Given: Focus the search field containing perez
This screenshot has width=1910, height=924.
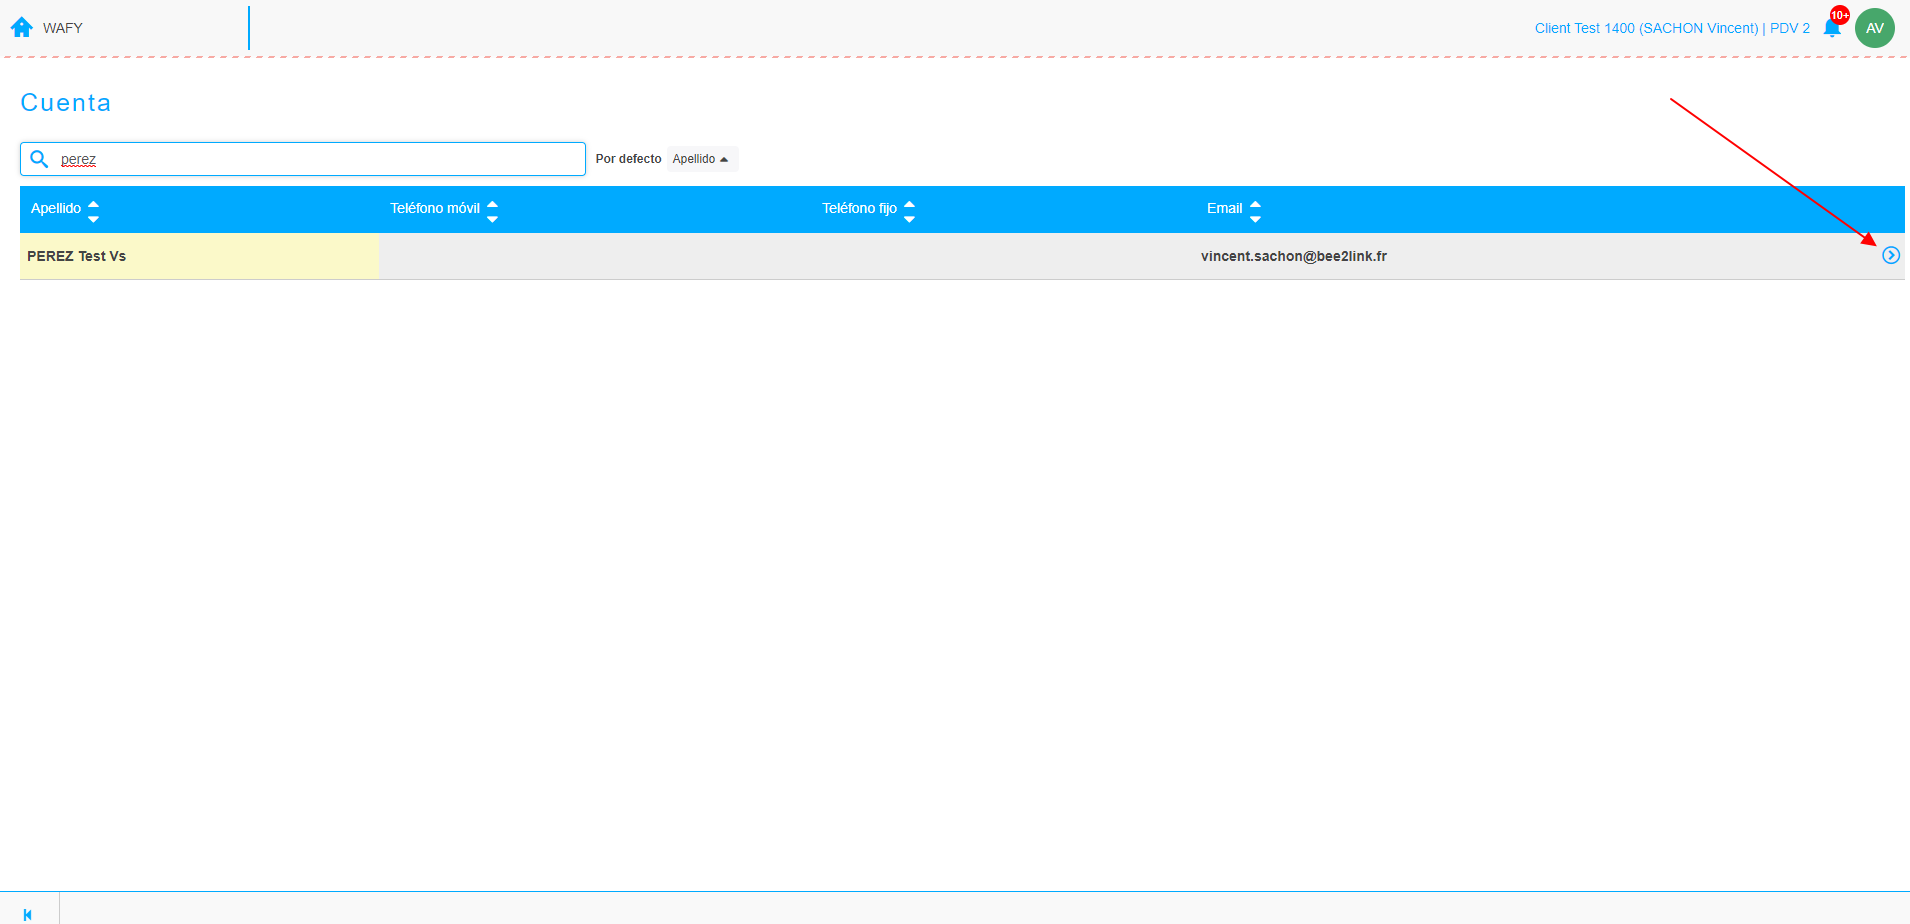Looking at the screenshot, I should coord(303,159).
